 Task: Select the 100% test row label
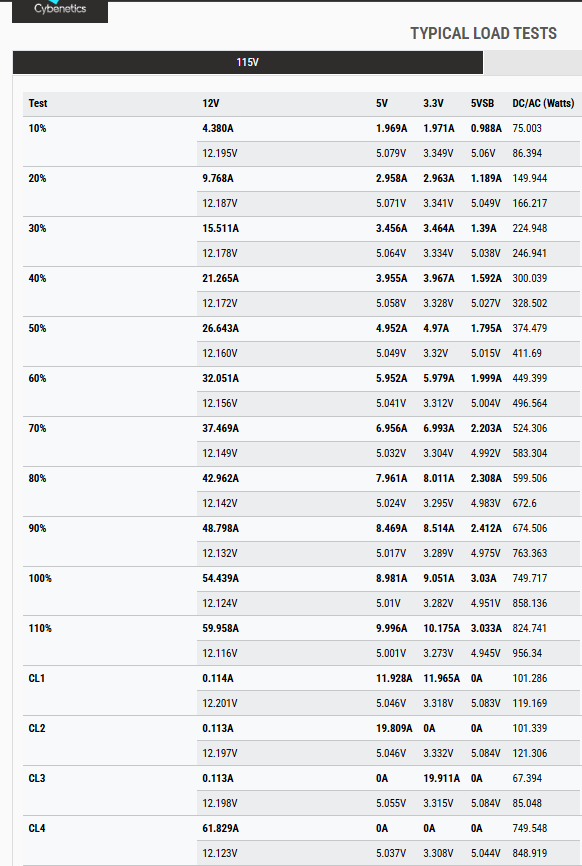click(40, 578)
